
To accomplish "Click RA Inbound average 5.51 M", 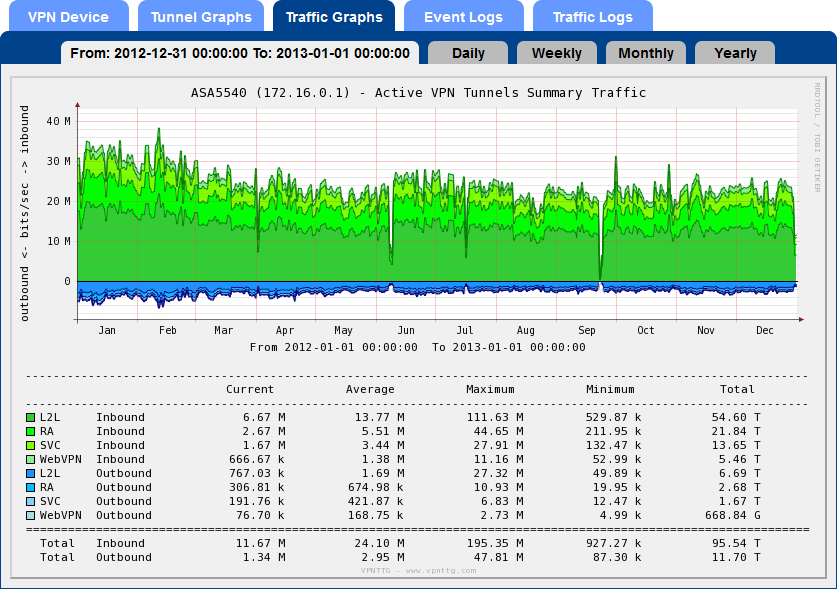I will point(380,431).
